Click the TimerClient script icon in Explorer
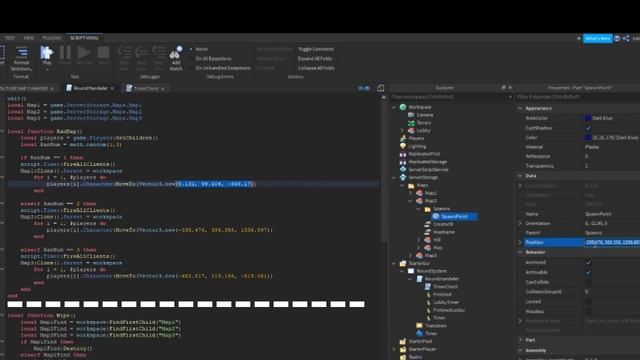The height and width of the screenshot is (360, 640). tap(427, 287)
